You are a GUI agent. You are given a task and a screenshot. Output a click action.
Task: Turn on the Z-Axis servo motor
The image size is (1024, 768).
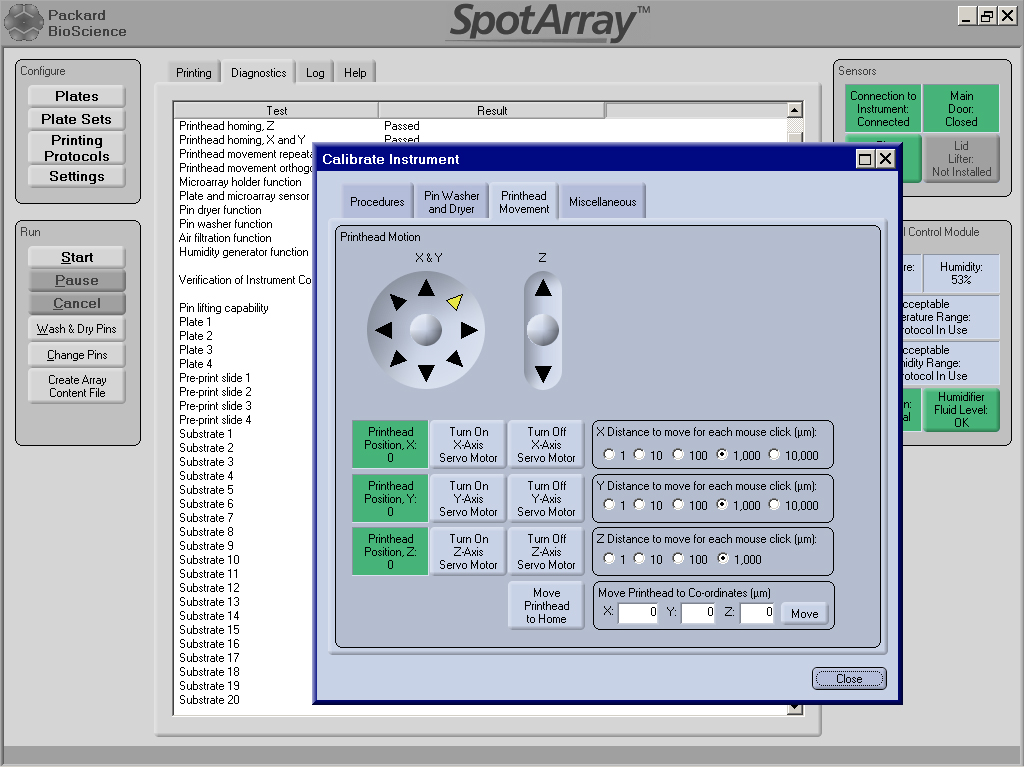click(x=468, y=552)
